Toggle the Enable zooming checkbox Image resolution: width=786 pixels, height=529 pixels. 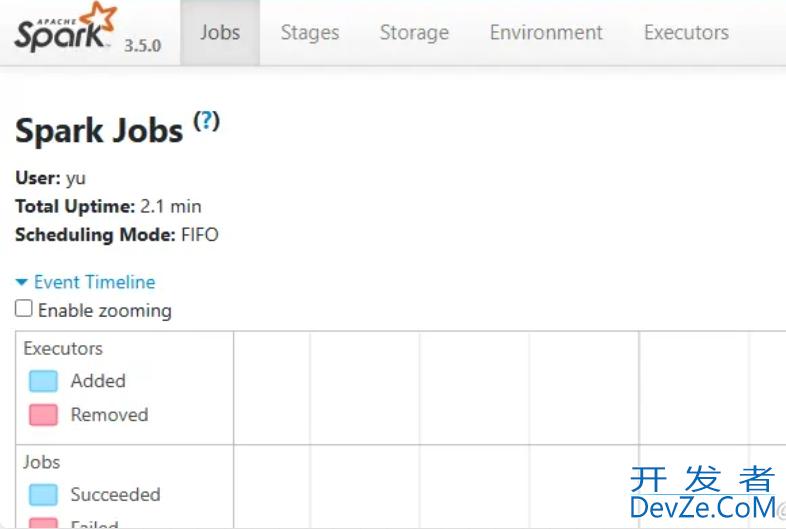pyautogui.click(x=24, y=308)
